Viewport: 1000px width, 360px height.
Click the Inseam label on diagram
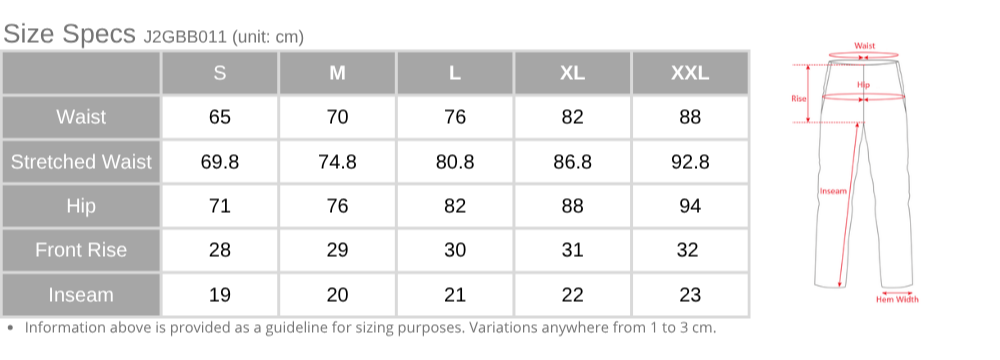833,191
